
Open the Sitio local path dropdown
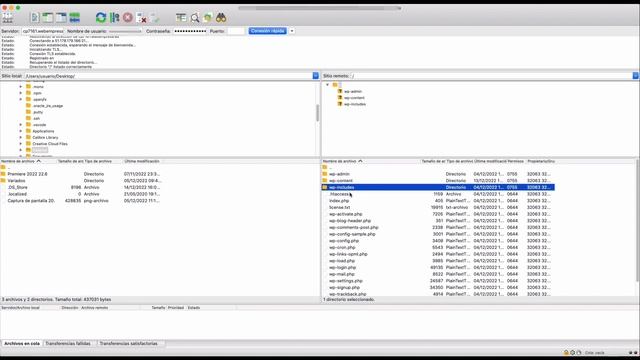316,76
